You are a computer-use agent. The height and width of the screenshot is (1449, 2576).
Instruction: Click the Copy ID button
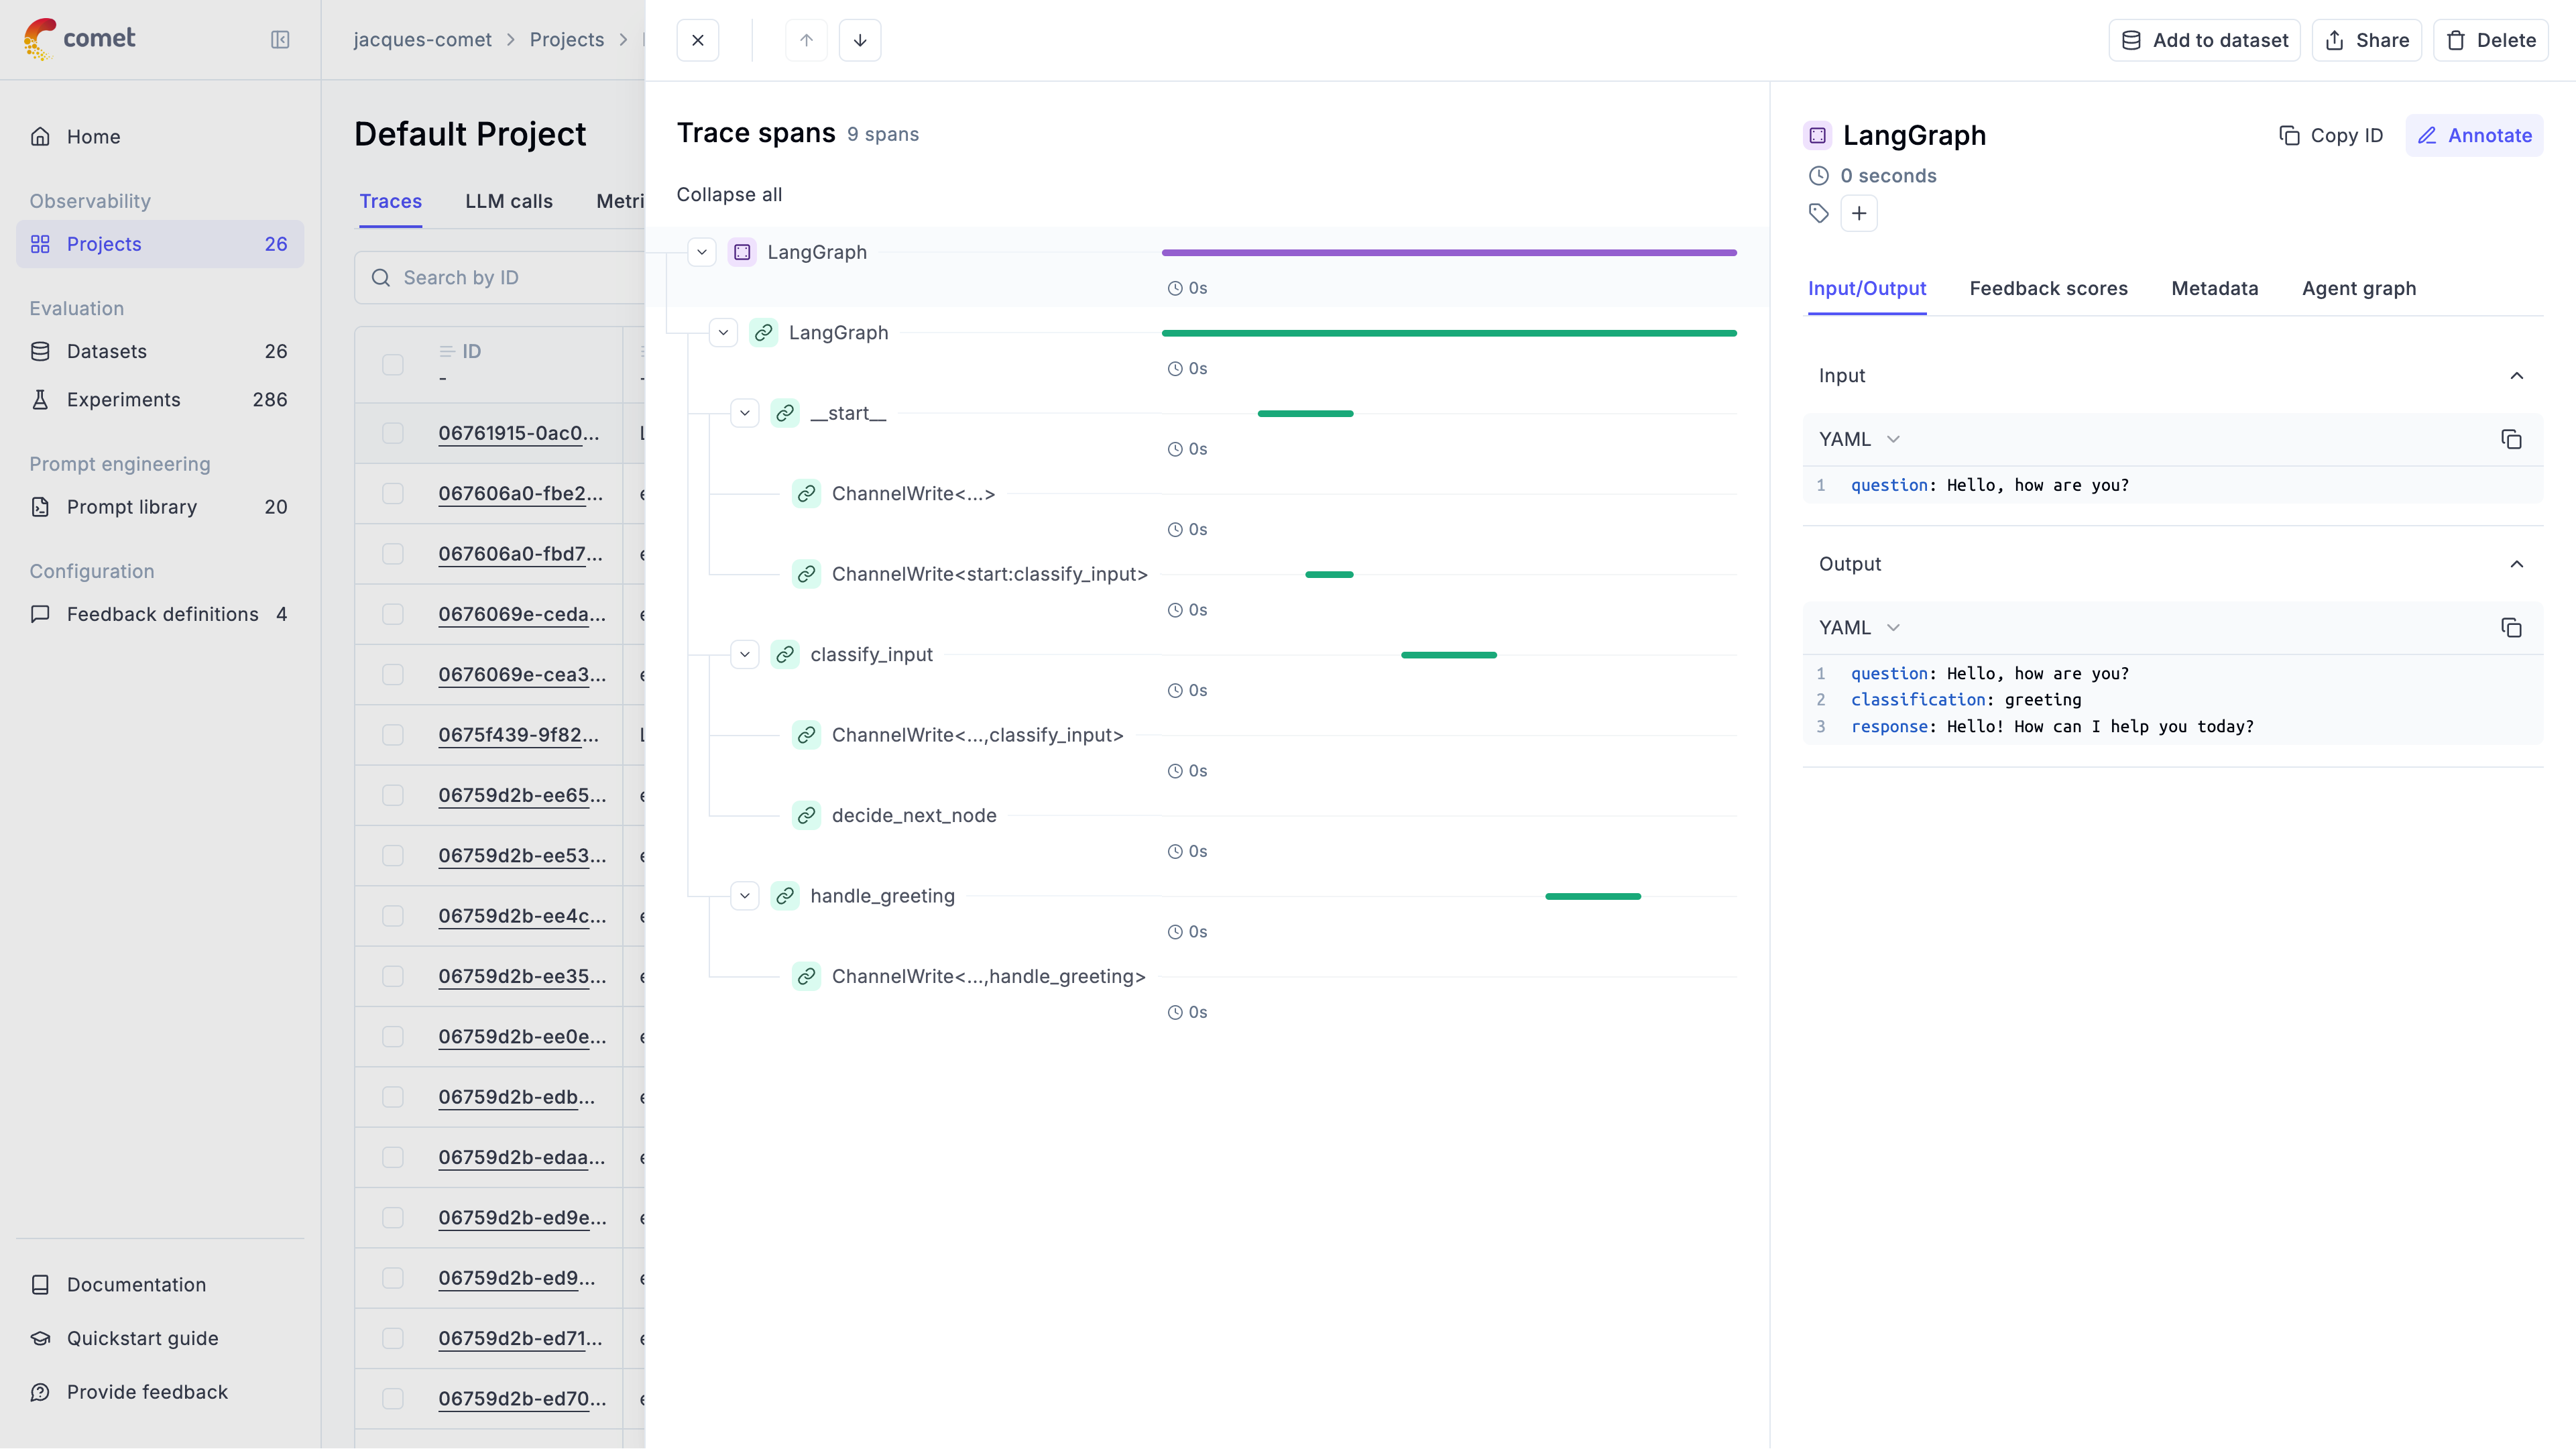[2331, 135]
